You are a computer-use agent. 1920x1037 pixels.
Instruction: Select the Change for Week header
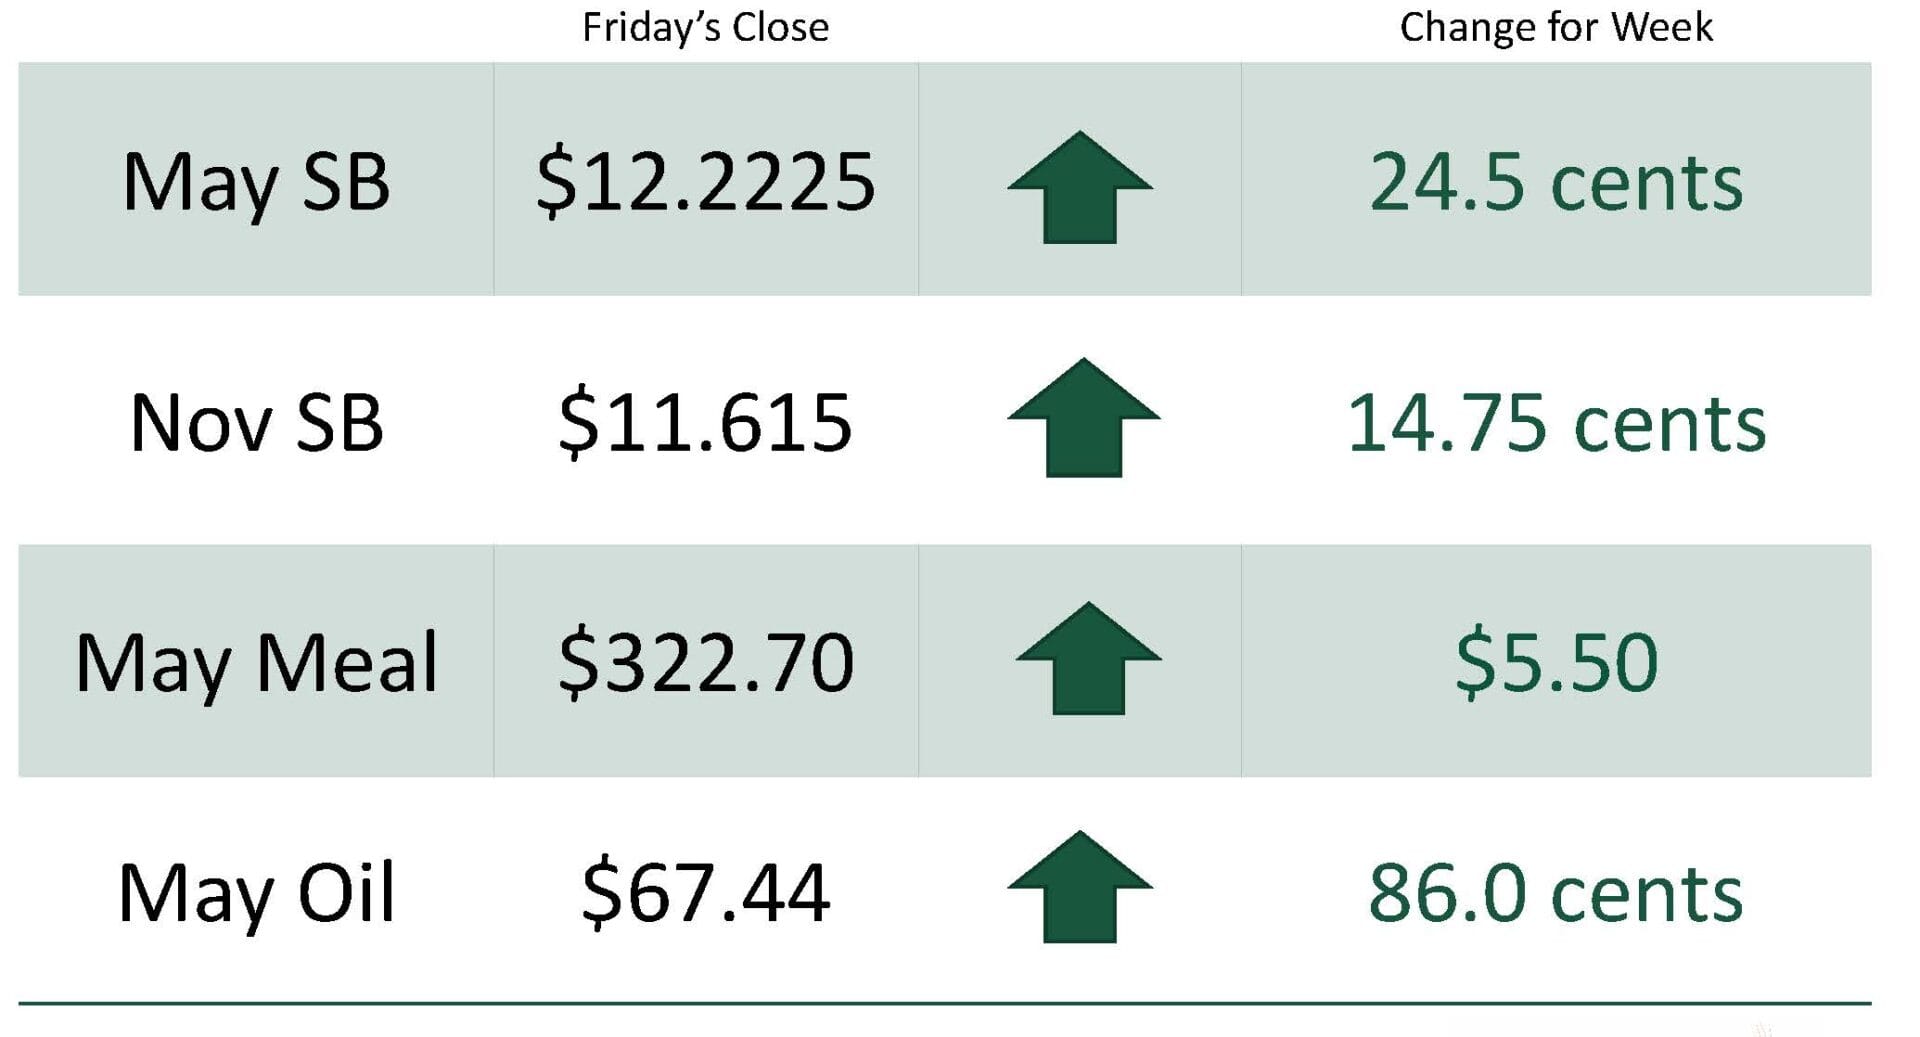[1555, 27]
